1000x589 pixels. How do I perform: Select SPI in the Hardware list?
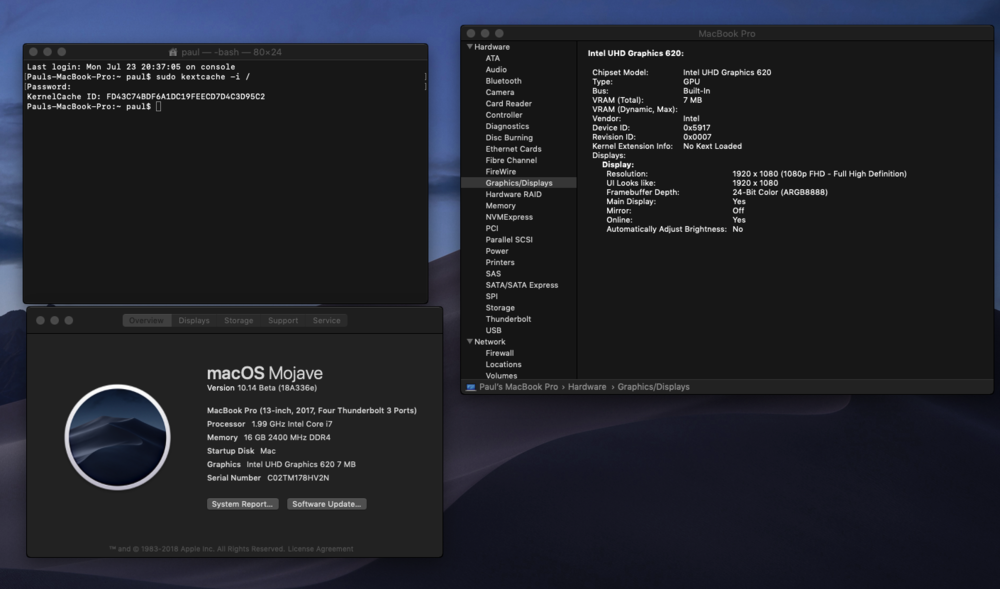click(492, 296)
